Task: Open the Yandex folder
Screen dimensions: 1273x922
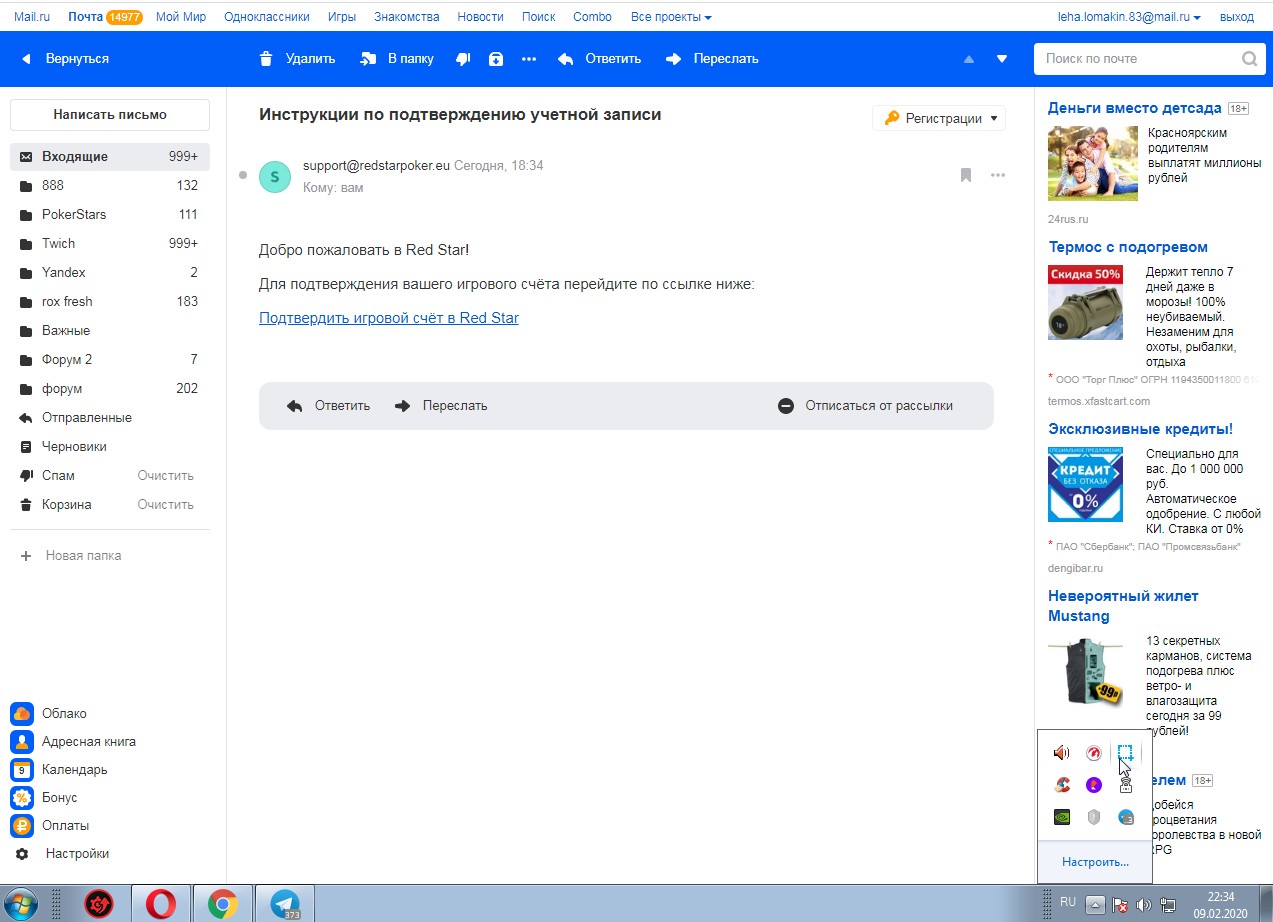Action: pos(110,273)
